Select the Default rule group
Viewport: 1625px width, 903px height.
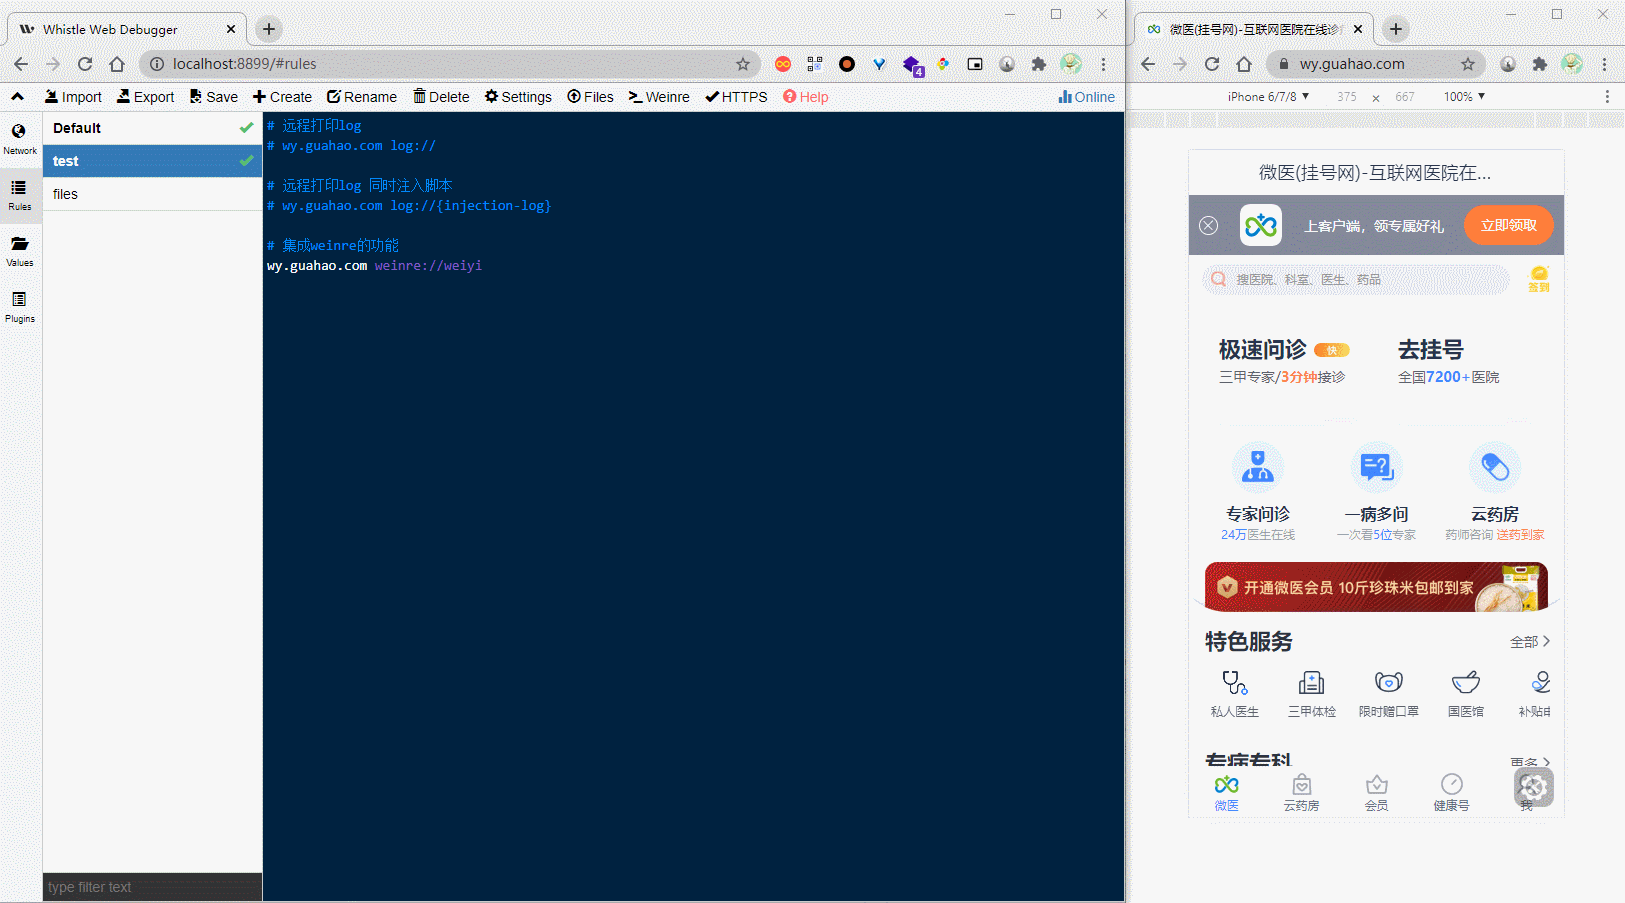(152, 128)
